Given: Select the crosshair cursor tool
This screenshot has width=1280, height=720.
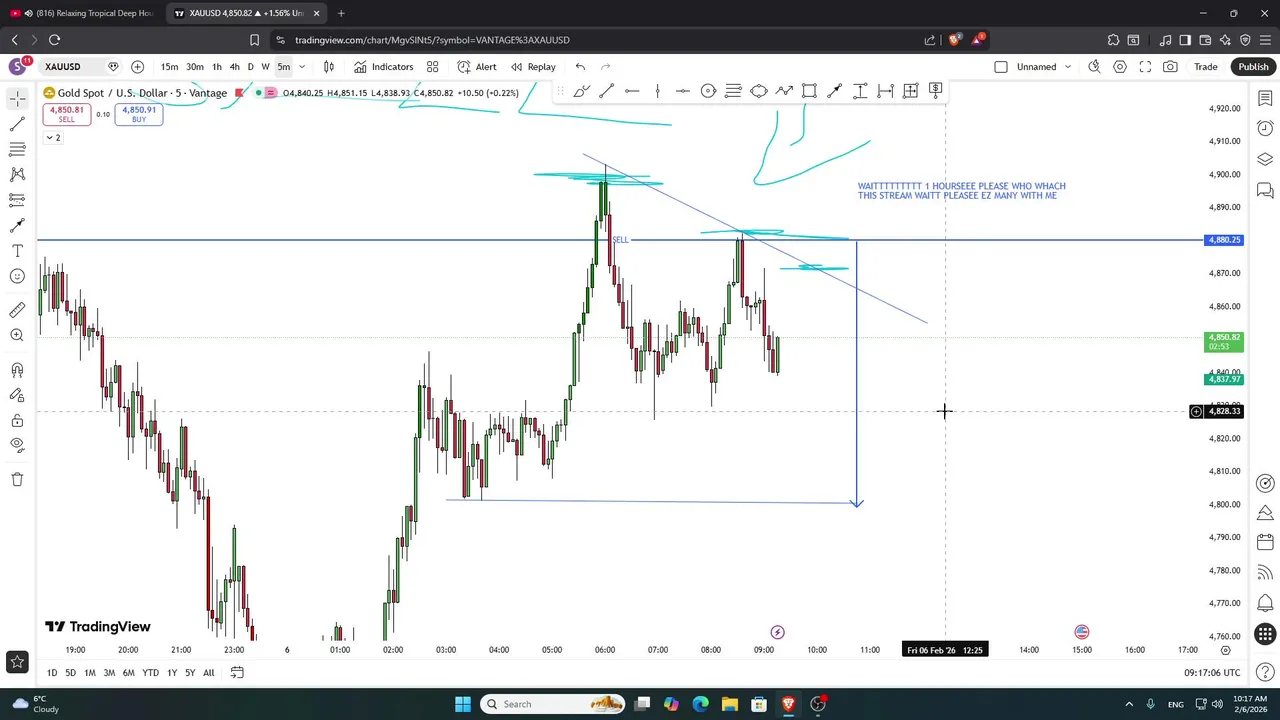Looking at the screenshot, I should pos(17,98).
